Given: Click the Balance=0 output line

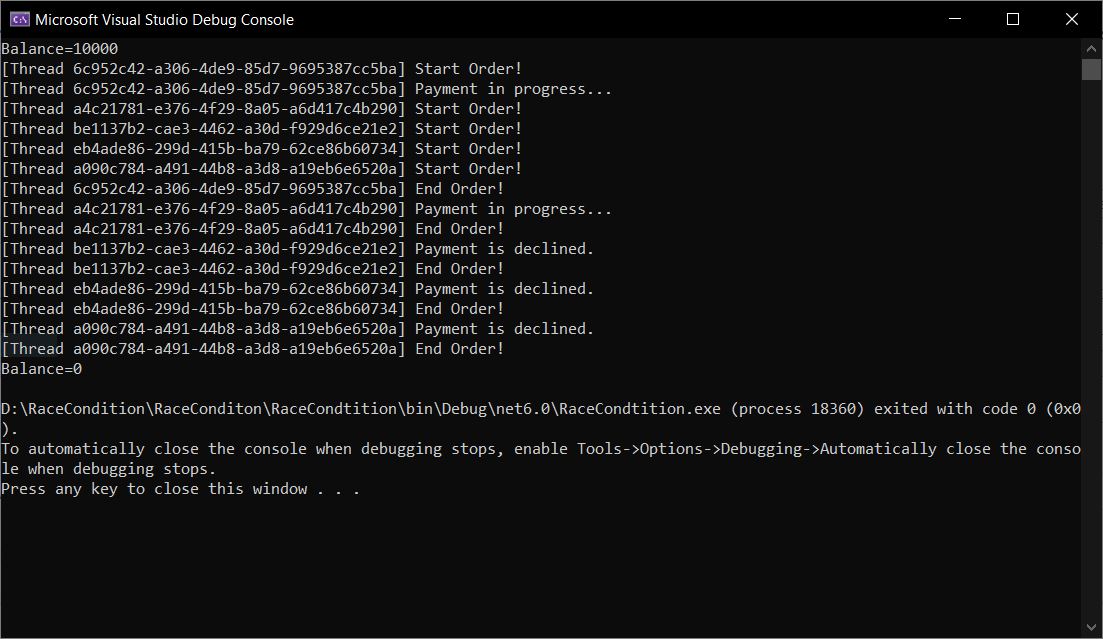Looking at the screenshot, I should pos(42,369).
